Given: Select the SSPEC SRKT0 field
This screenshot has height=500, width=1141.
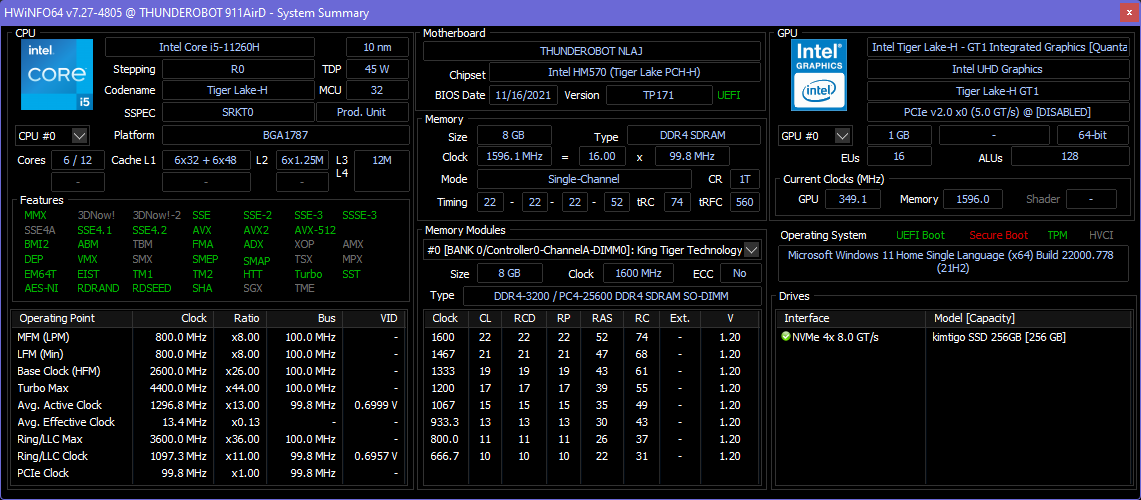Looking at the screenshot, I should [237, 112].
